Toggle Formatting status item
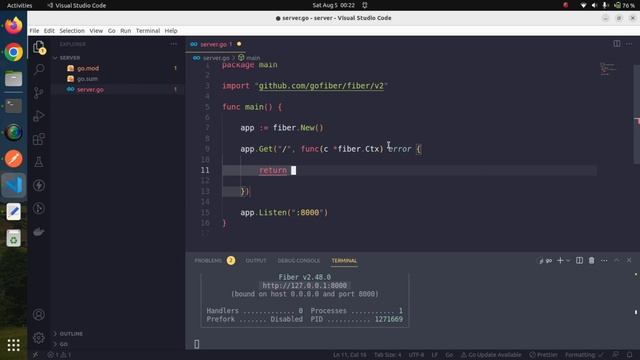 pos(583,355)
